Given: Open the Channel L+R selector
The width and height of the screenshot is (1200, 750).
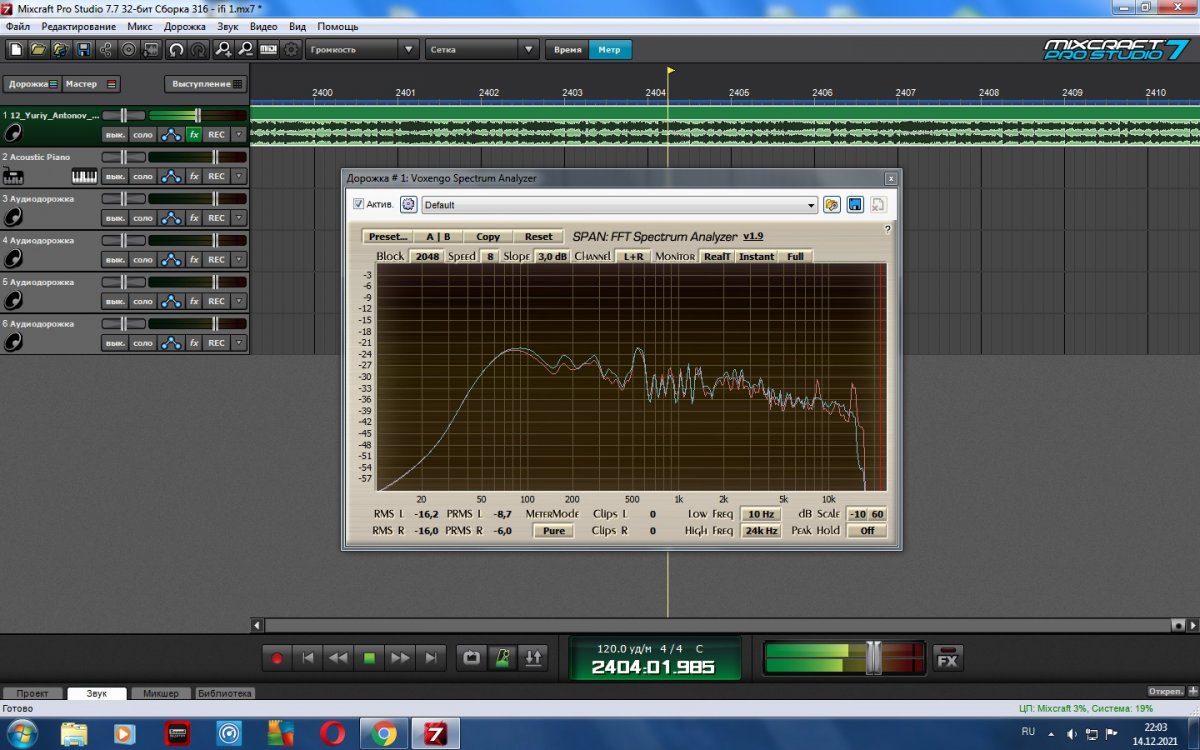Looking at the screenshot, I should coord(633,256).
